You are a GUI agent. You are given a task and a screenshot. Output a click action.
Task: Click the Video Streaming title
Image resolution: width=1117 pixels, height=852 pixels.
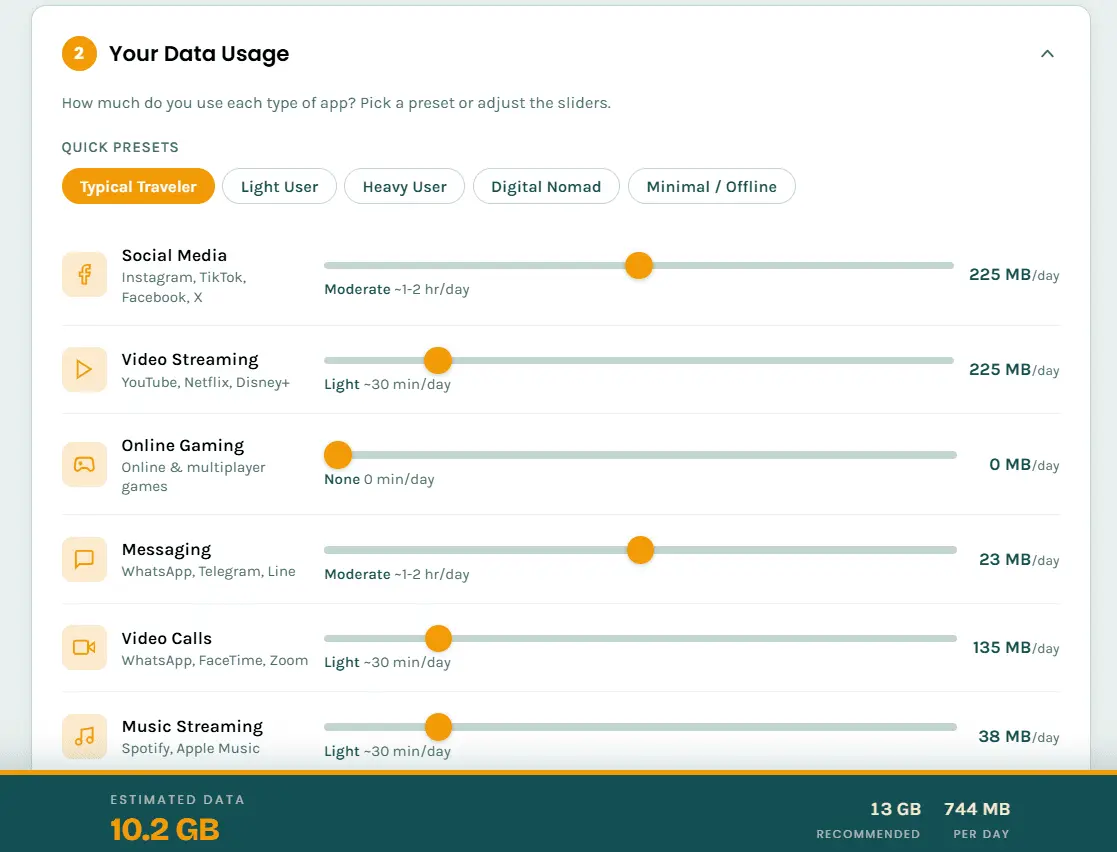[190, 359]
